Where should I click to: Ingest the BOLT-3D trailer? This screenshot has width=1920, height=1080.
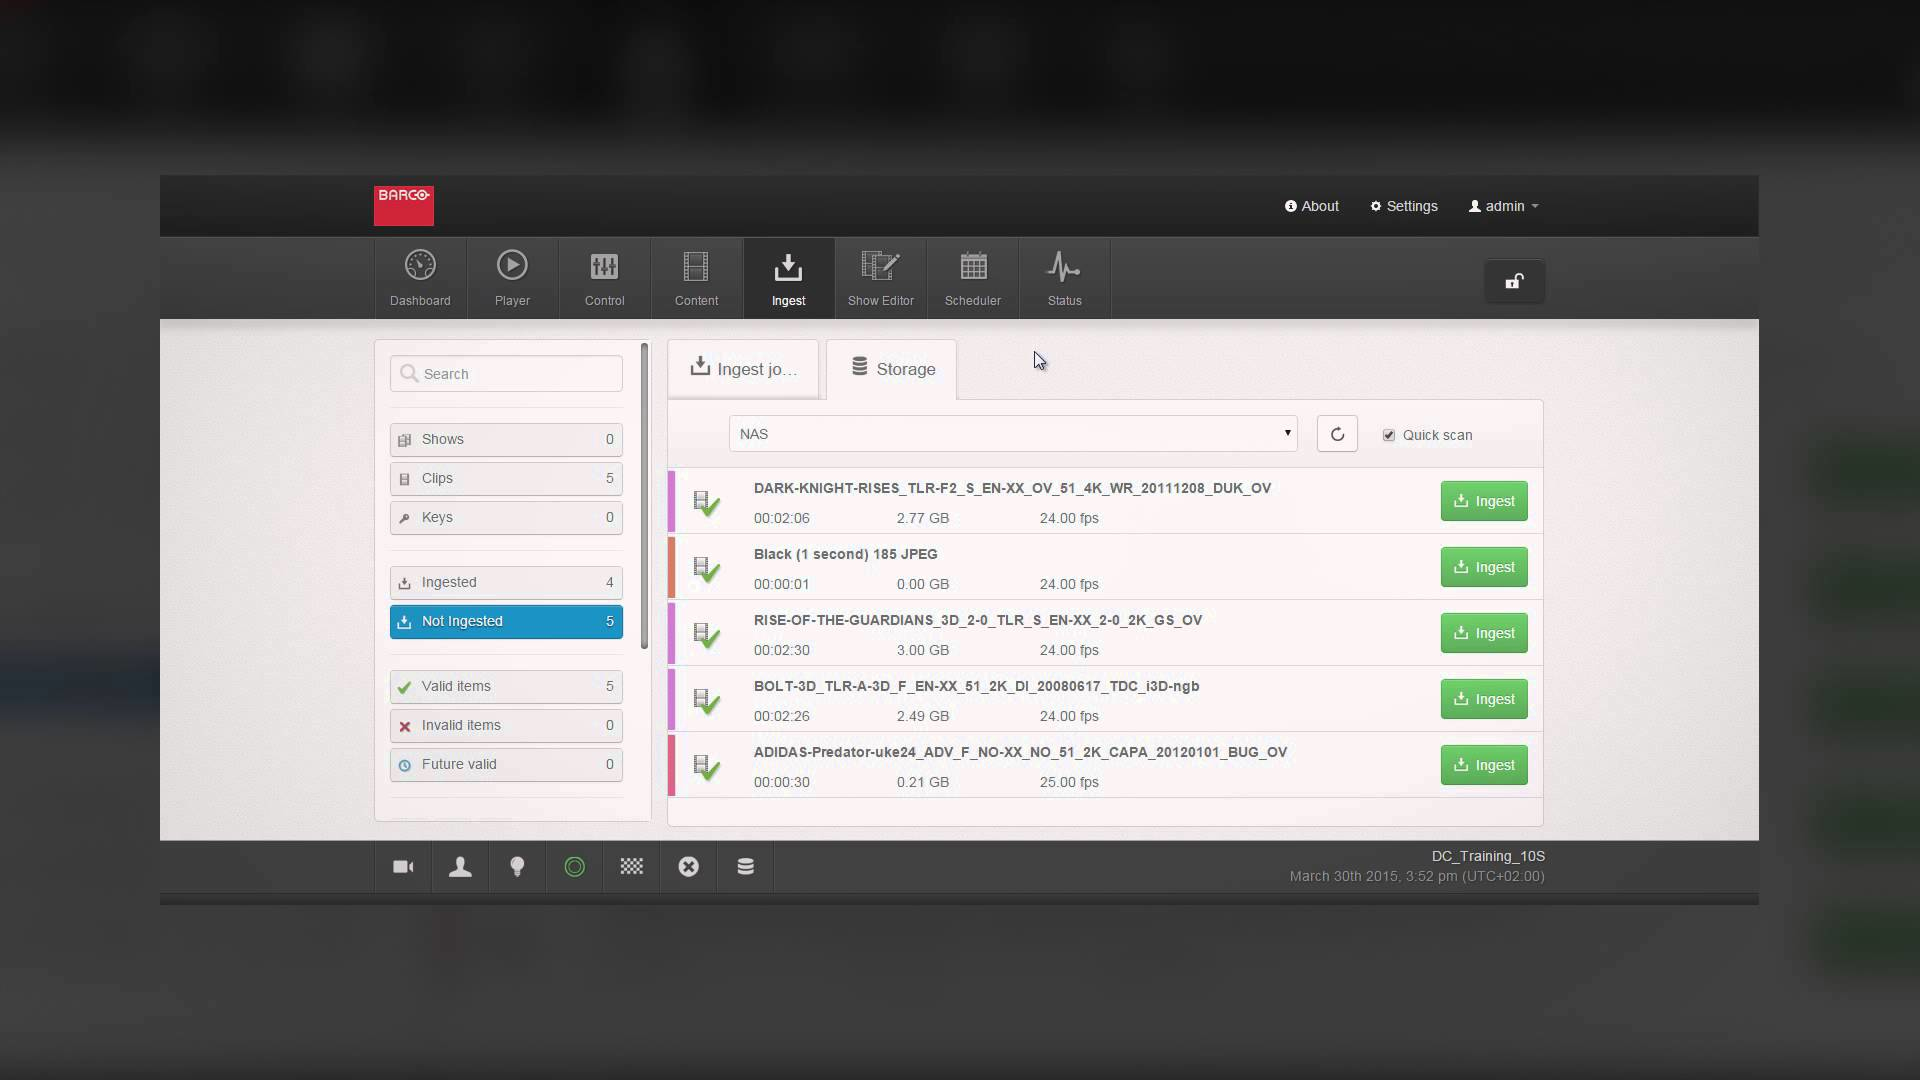coord(1484,699)
